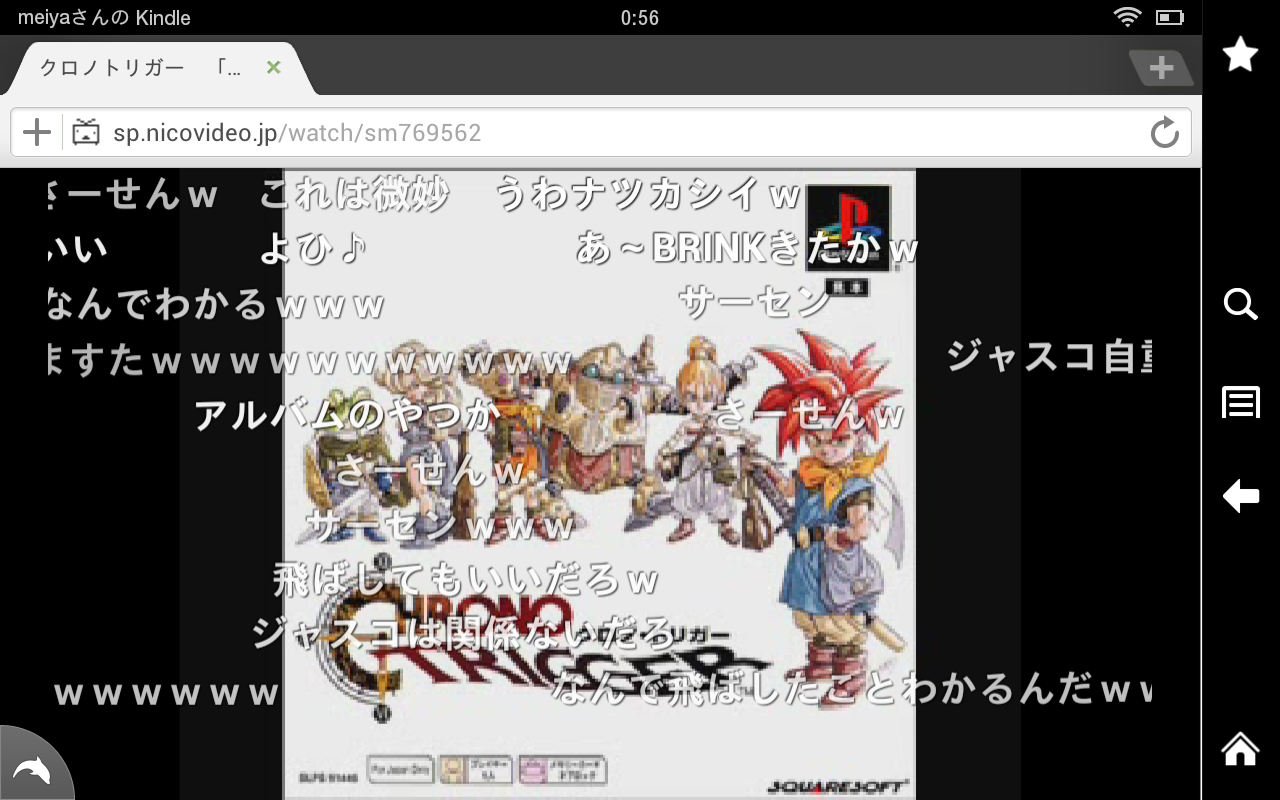The width and height of the screenshot is (1280, 800).
Task: Bookmark this page with the star icon
Action: pyautogui.click(x=1240, y=54)
